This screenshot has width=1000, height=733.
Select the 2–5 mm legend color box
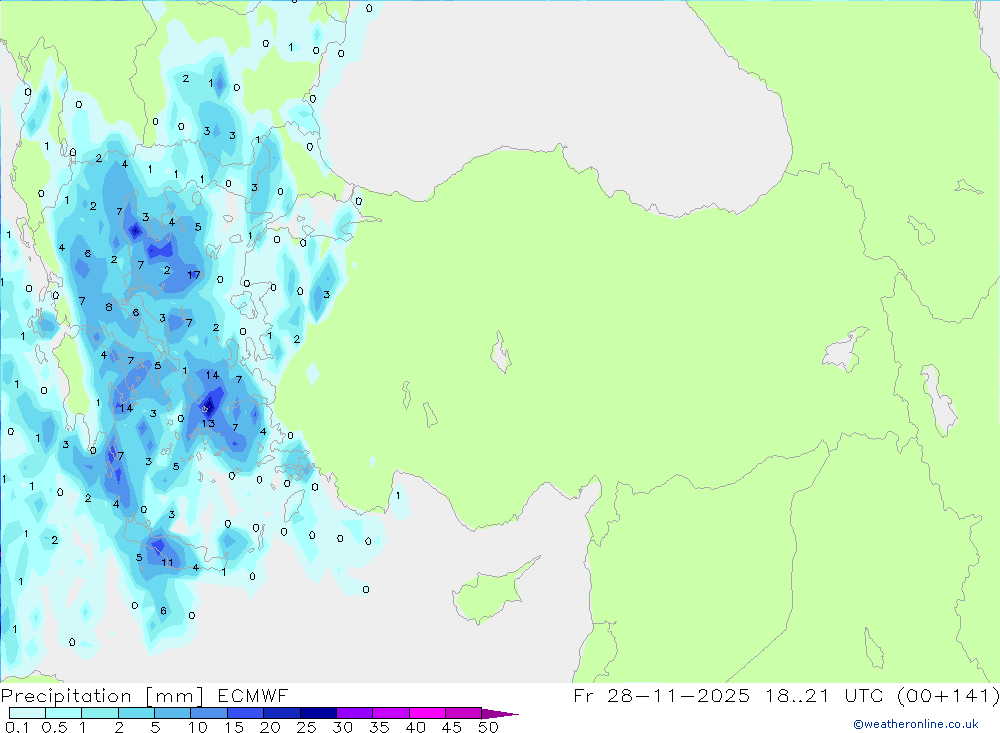[x=136, y=713]
